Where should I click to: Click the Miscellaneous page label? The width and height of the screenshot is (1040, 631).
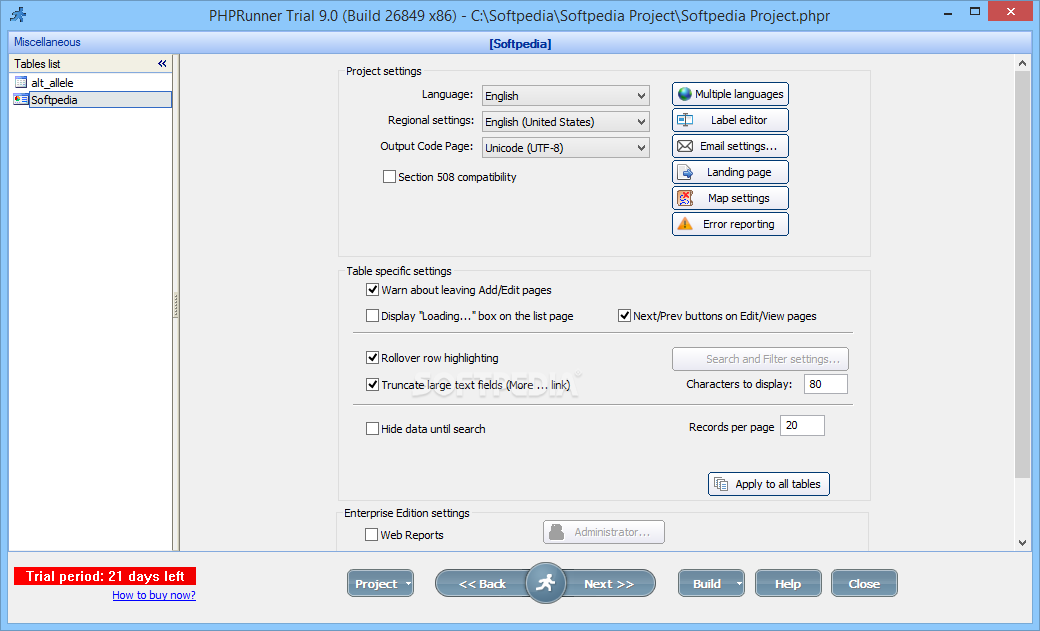tap(47, 42)
